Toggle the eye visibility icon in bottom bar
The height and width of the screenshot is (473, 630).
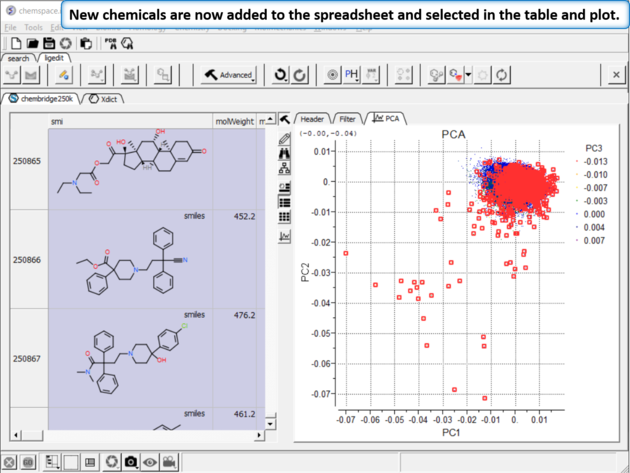[x=150, y=462]
